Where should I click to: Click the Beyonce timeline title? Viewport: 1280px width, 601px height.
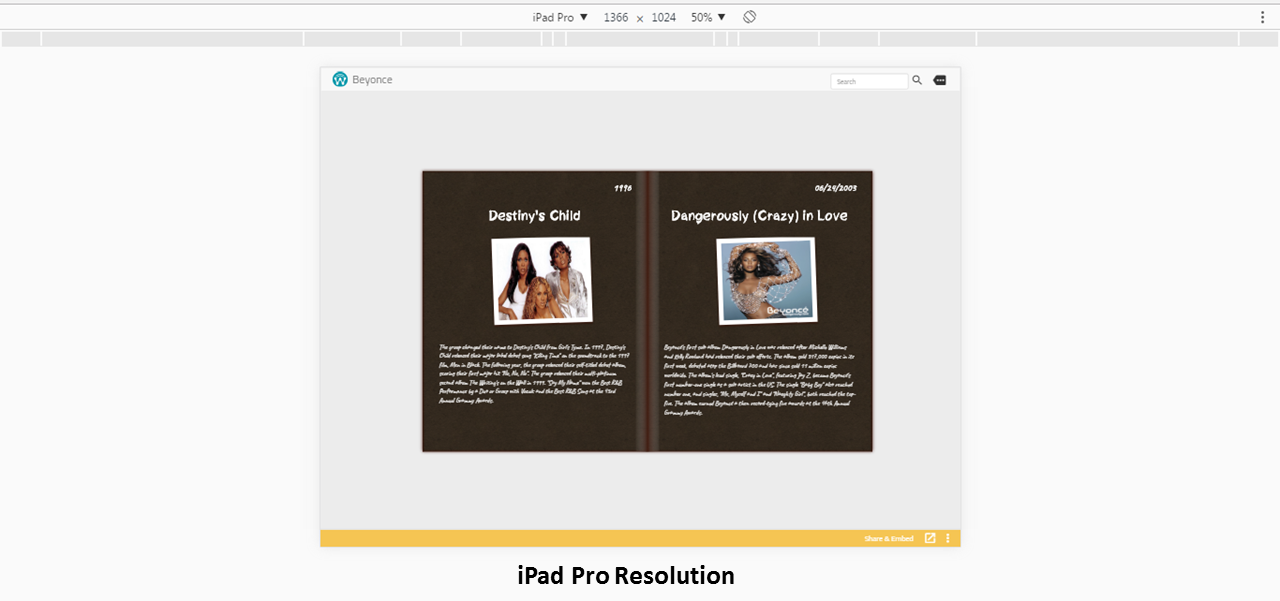pos(372,80)
